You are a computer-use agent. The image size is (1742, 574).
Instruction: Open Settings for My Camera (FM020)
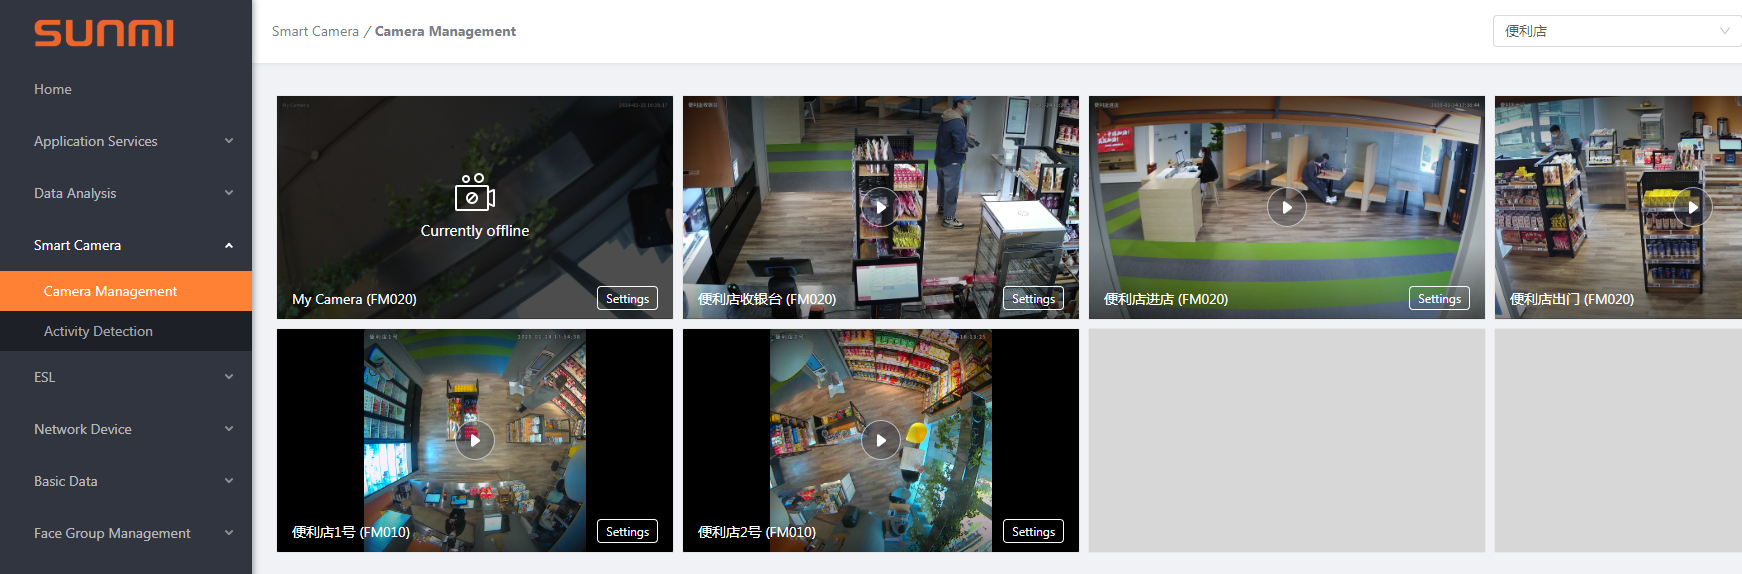coord(627,298)
